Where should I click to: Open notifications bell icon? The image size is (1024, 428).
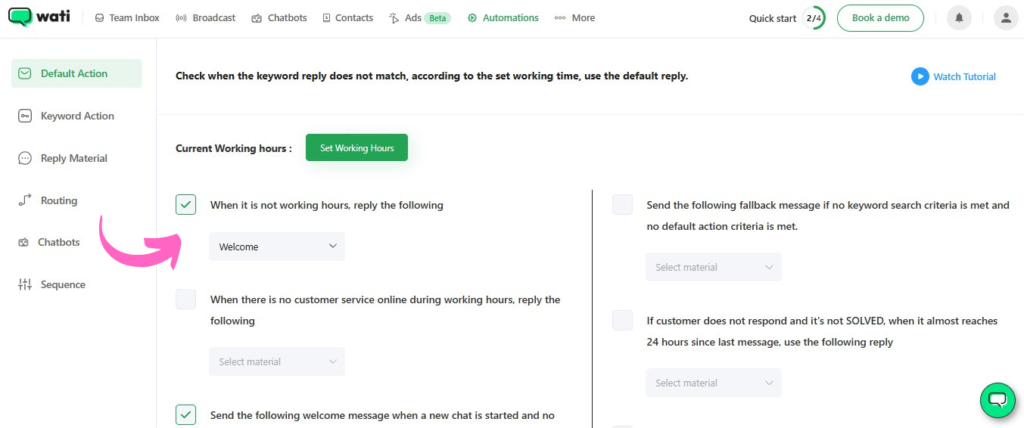(x=960, y=18)
